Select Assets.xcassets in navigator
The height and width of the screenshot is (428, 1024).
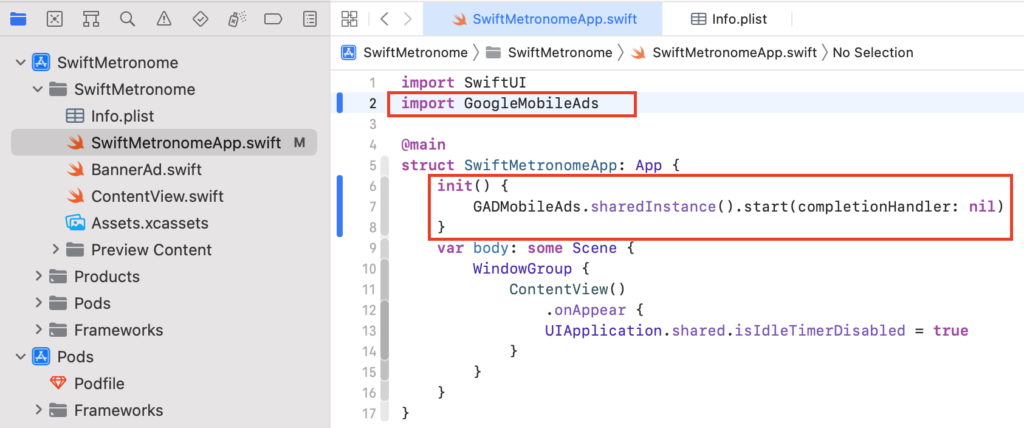[150, 223]
